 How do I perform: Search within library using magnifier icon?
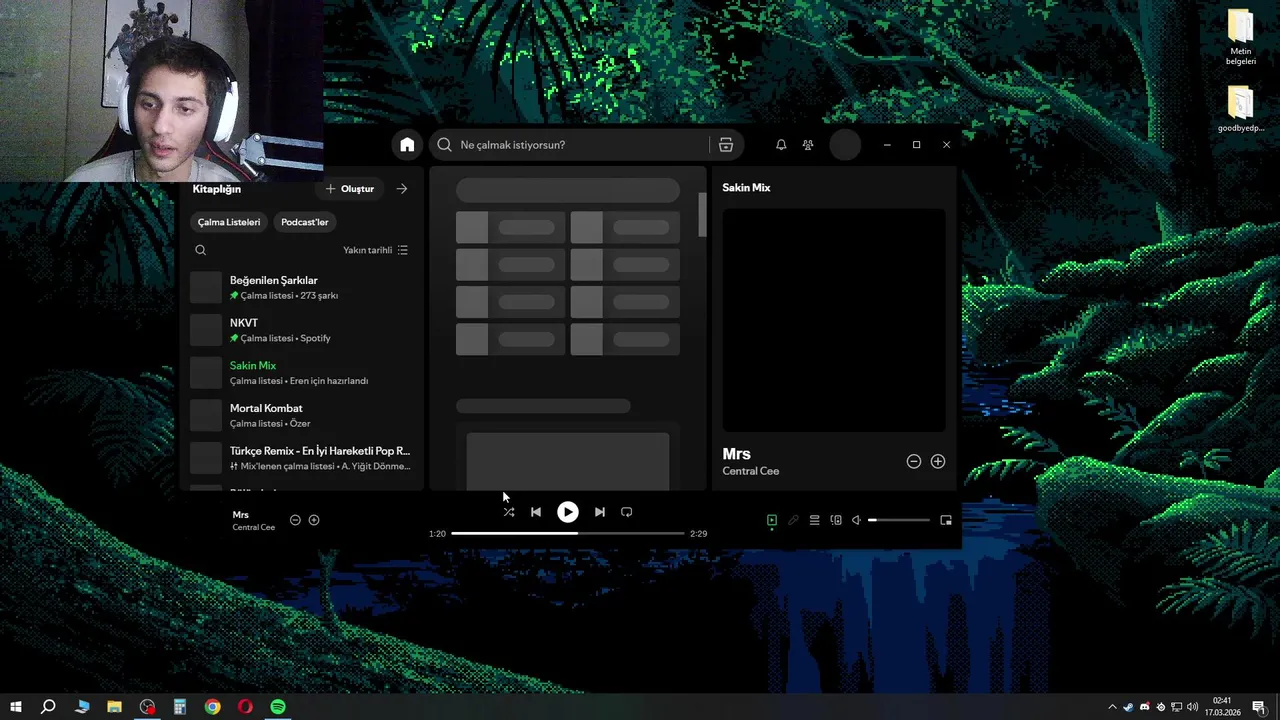click(201, 250)
